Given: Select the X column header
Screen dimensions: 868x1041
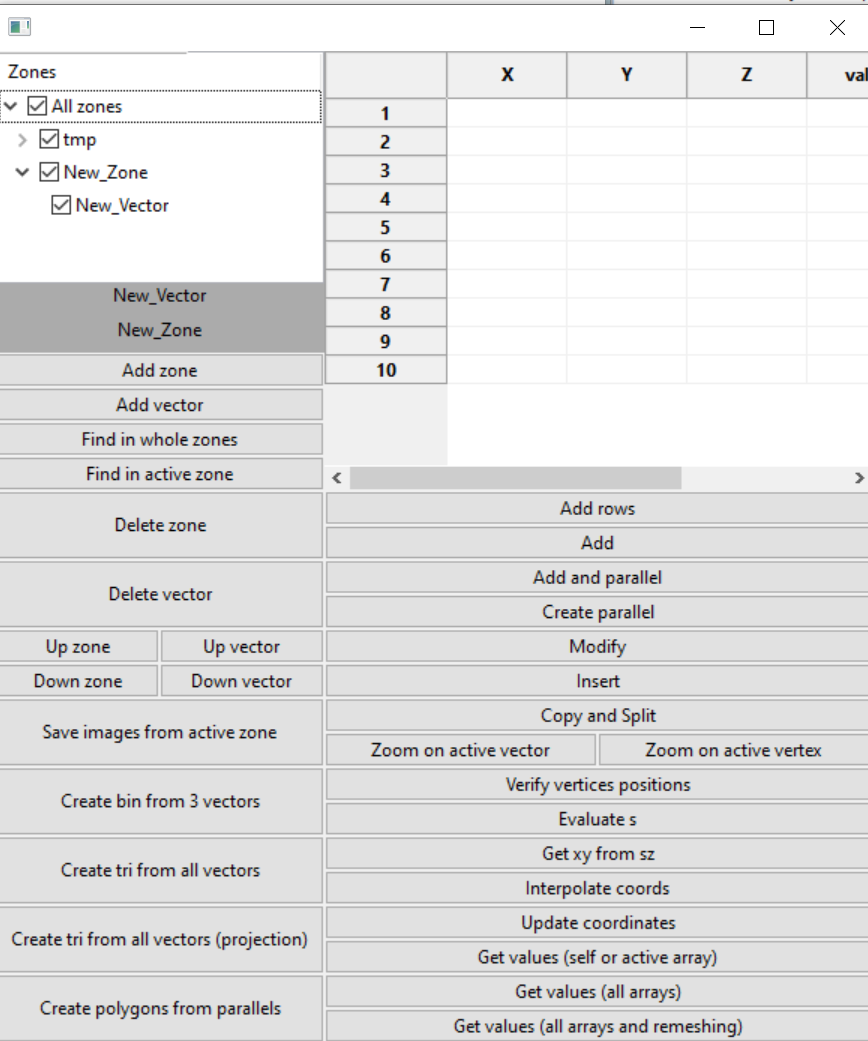Looking at the screenshot, I should tap(507, 75).
